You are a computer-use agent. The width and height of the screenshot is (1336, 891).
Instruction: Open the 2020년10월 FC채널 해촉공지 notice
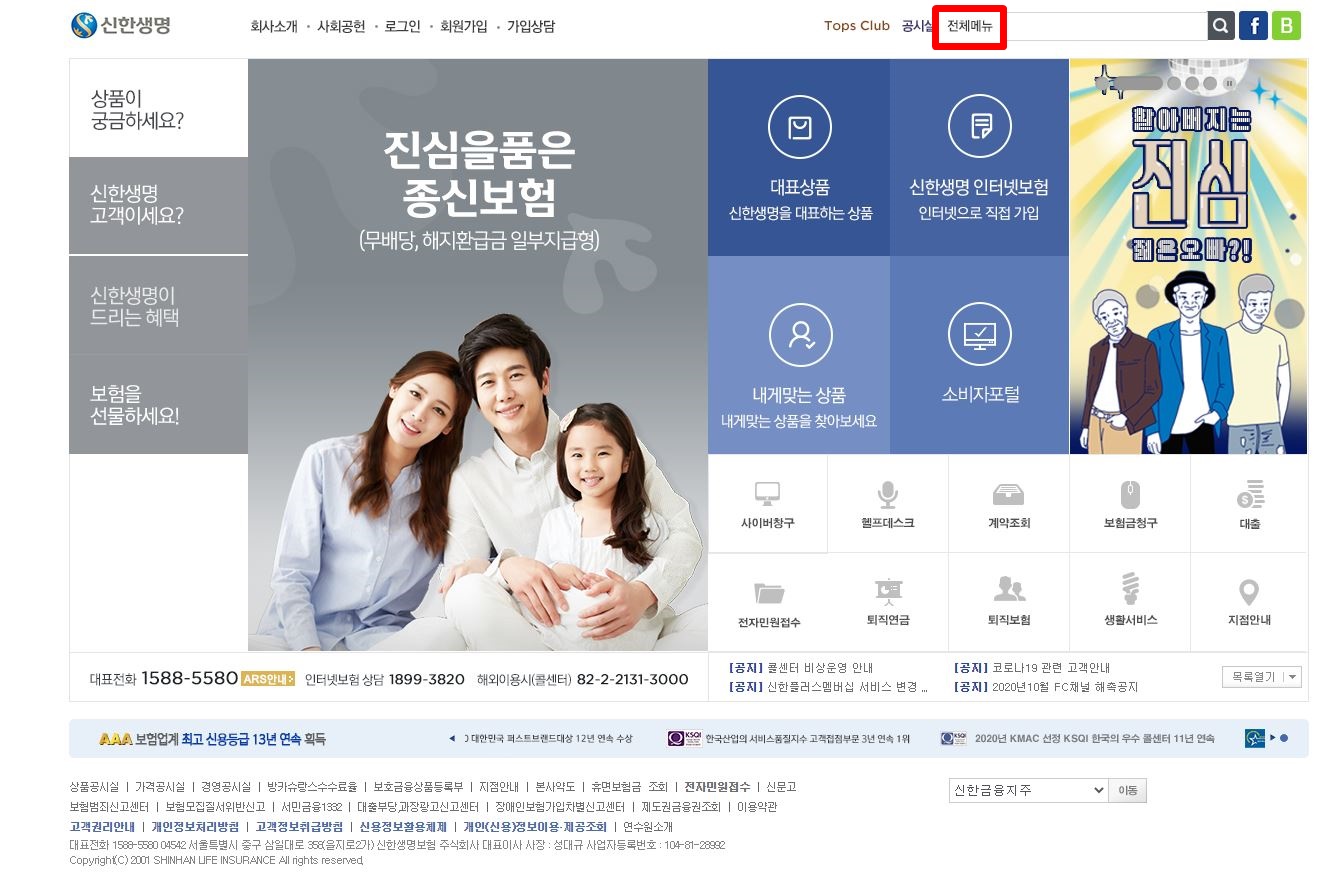(x=1046, y=687)
